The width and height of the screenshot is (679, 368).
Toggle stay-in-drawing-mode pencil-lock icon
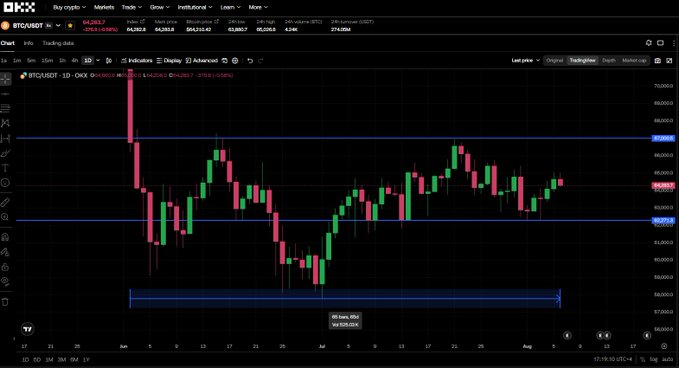[5, 252]
